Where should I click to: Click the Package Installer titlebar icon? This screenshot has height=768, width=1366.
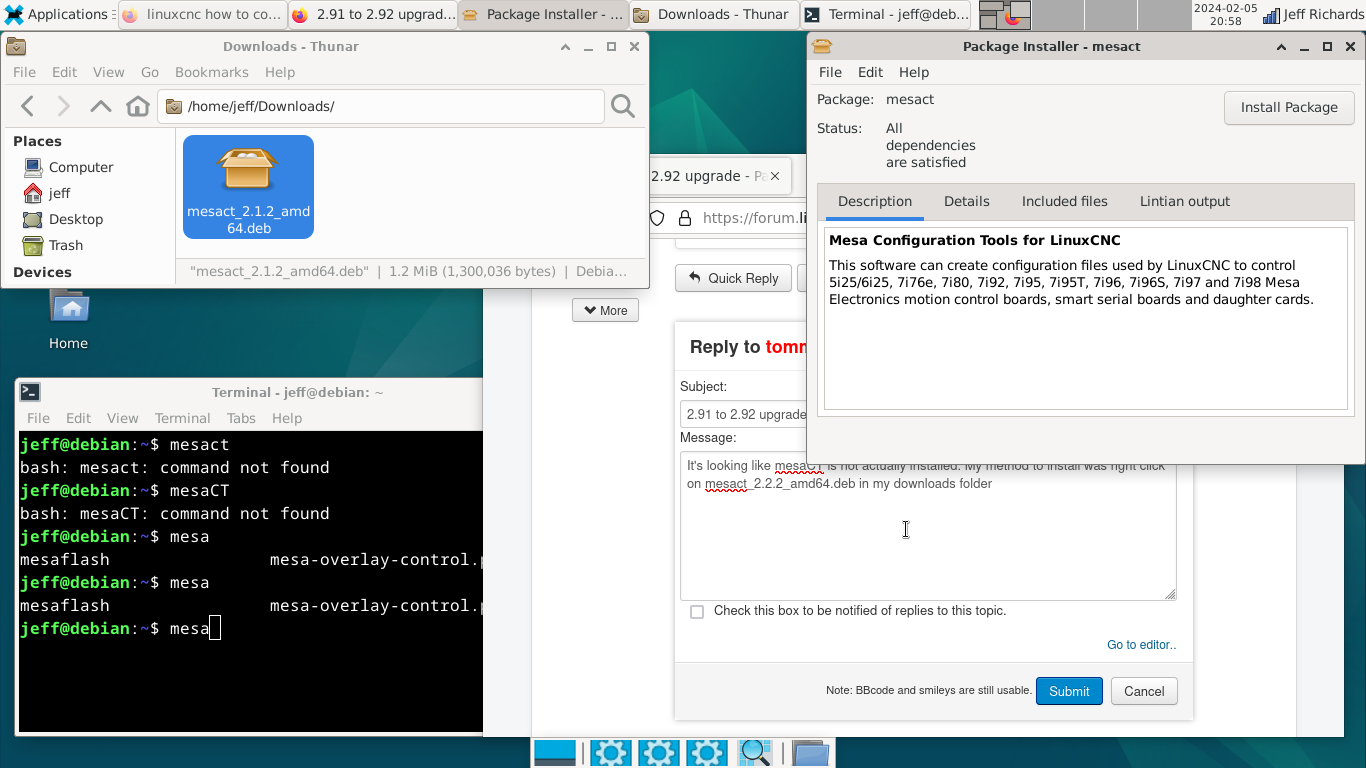(x=822, y=46)
